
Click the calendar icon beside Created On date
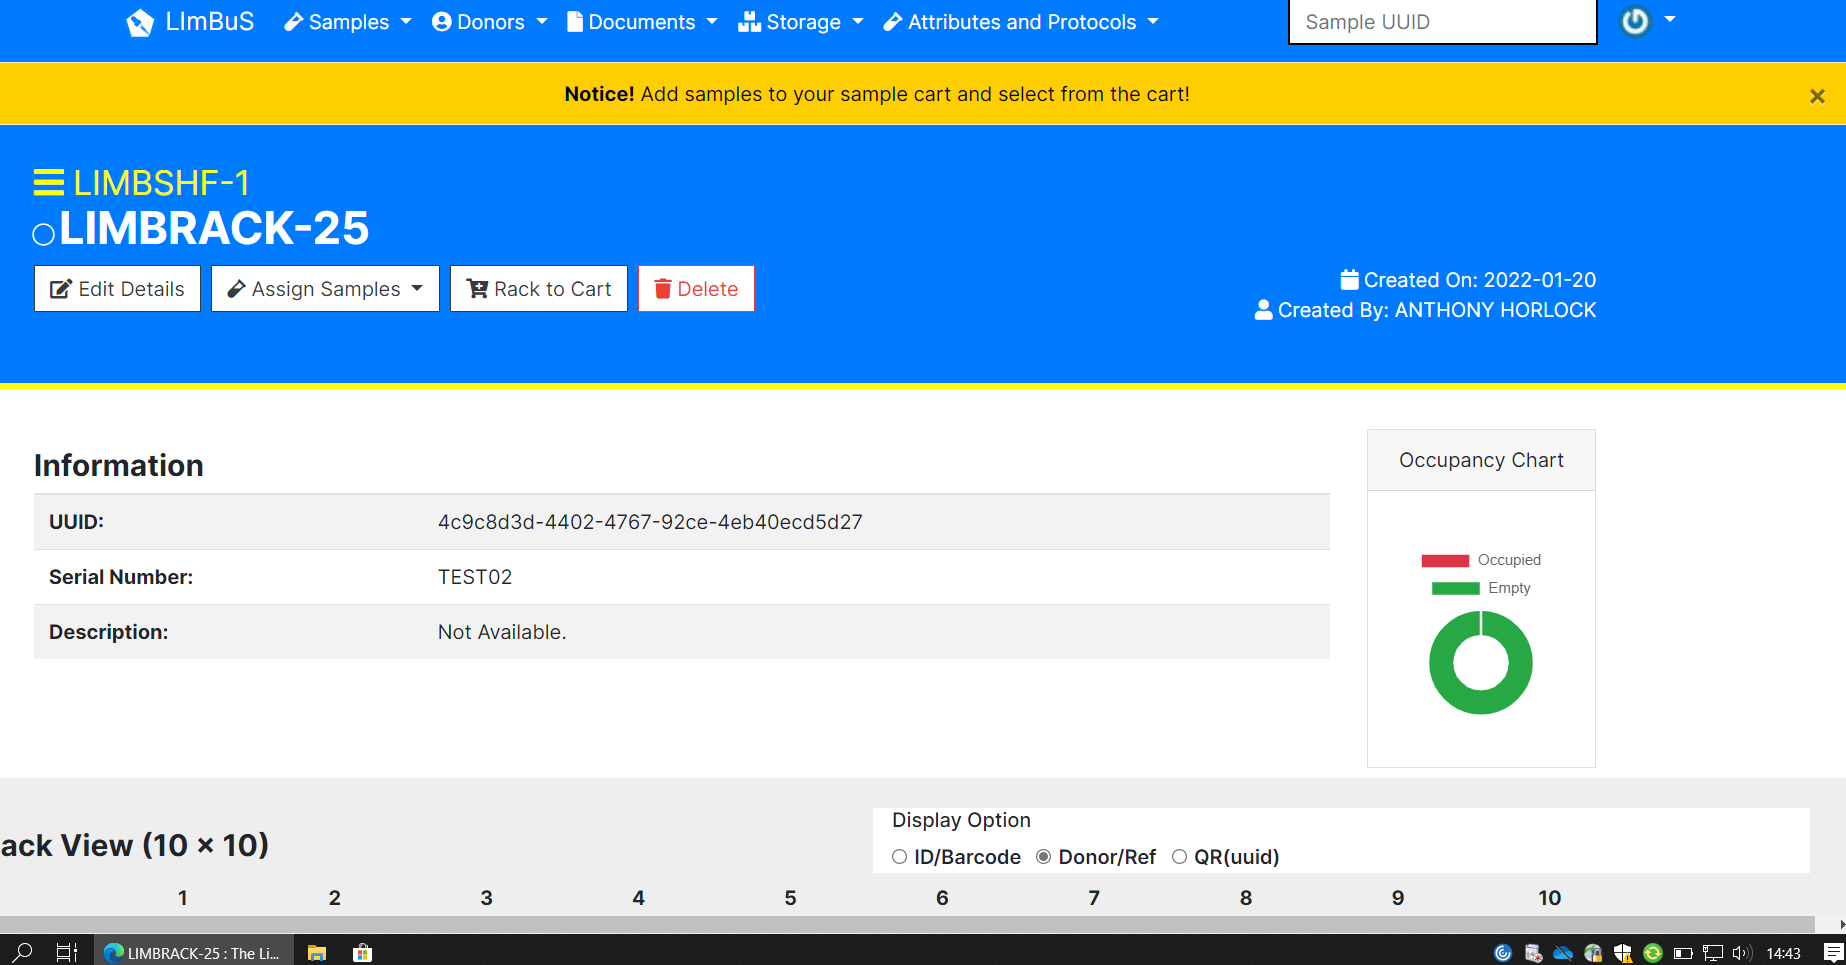(x=1348, y=279)
